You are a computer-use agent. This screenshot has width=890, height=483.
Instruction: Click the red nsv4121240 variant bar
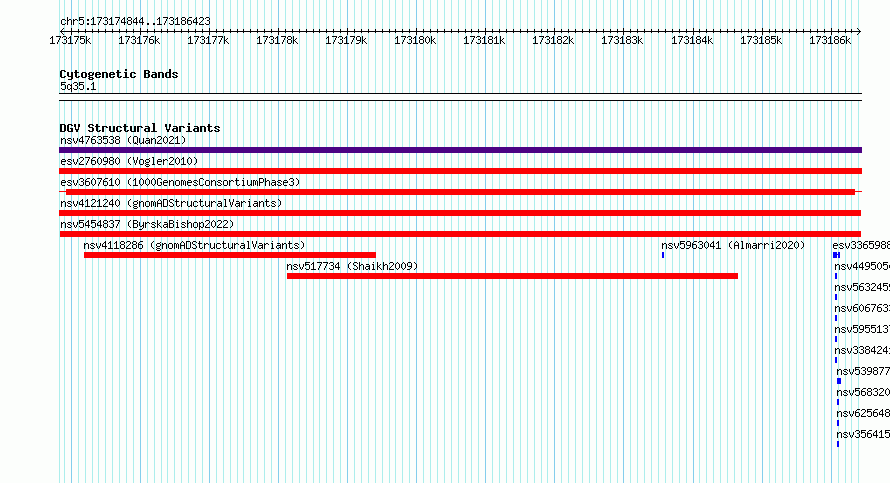[460, 213]
